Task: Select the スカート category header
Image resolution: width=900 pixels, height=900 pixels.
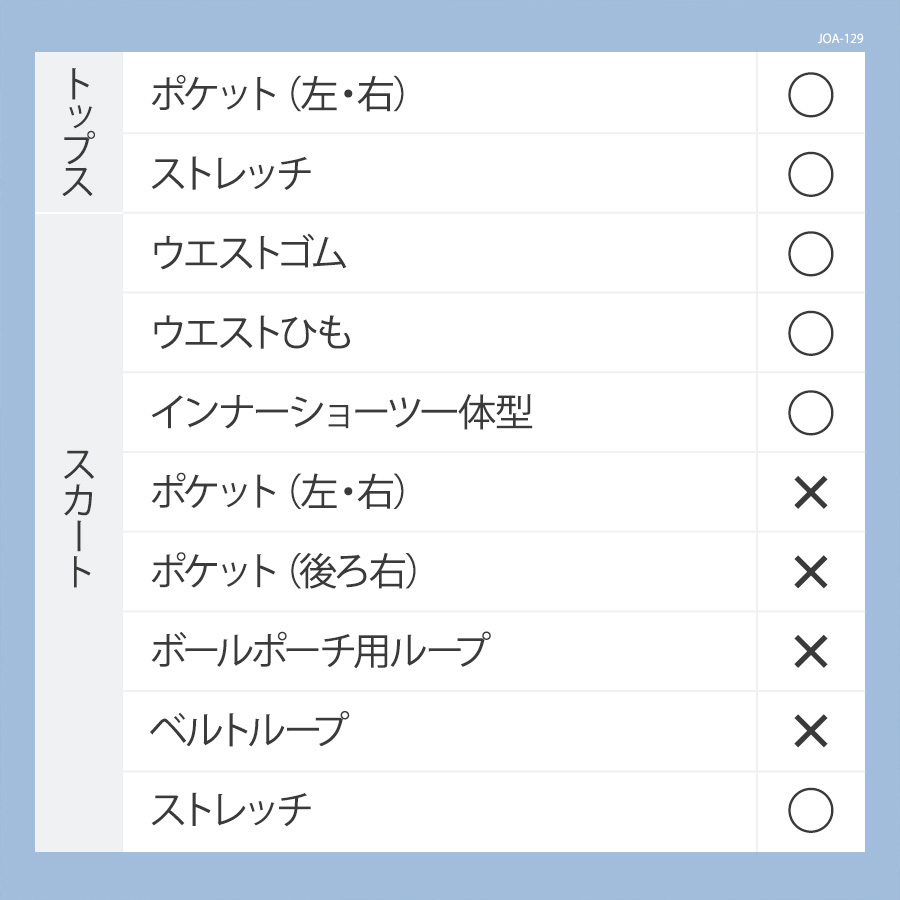Action: click(79, 518)
